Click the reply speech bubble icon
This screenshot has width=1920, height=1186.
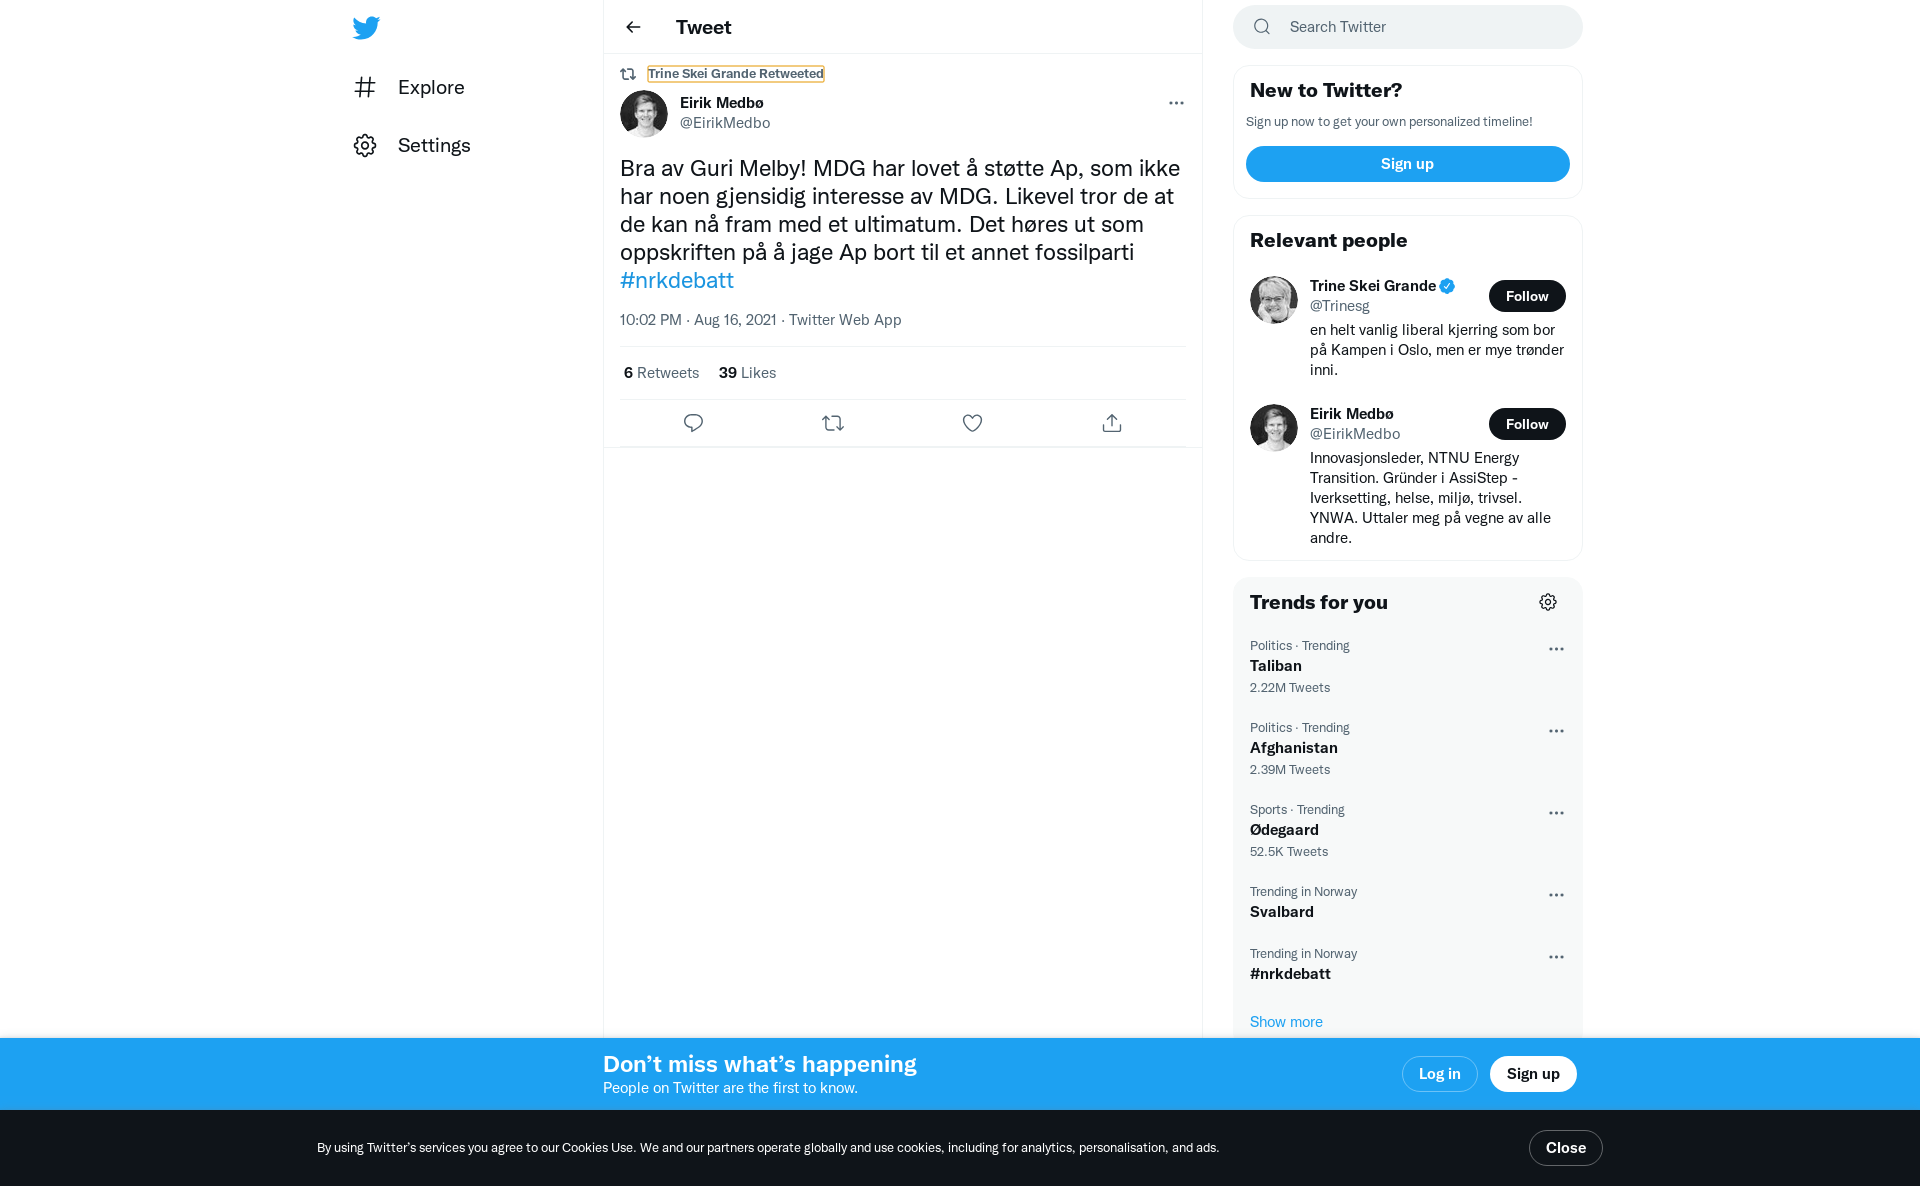pyautogui.click(x=693, y=423)
